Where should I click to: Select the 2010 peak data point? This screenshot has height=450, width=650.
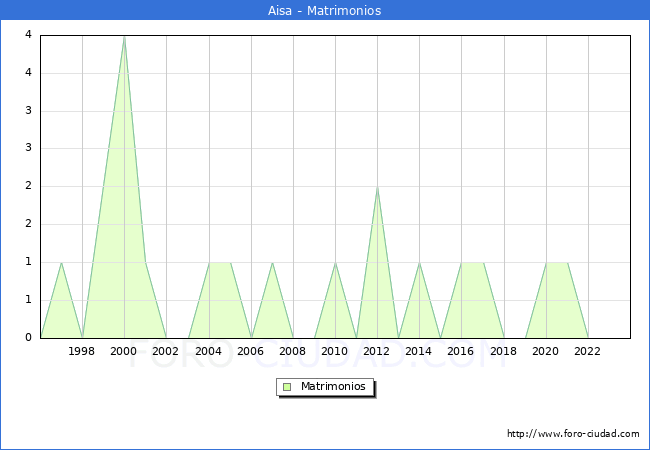(x=335, y=262)
